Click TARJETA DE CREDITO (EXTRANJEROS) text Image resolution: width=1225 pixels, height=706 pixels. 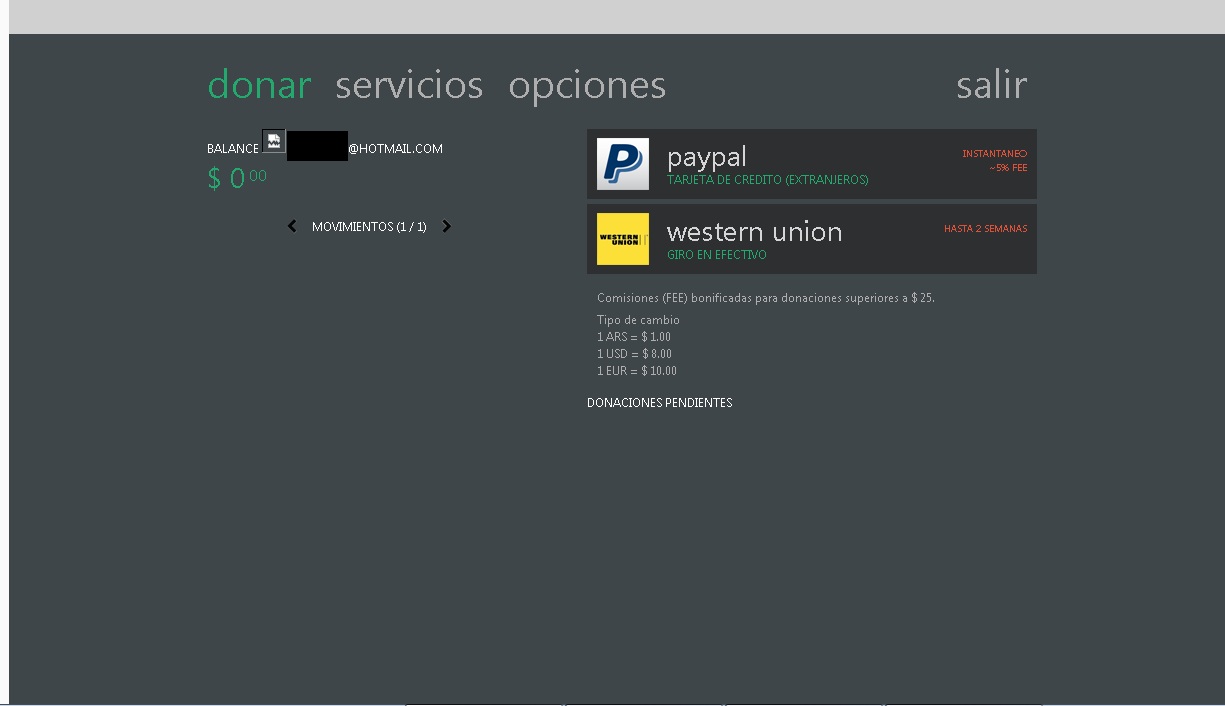coord(768,180)
